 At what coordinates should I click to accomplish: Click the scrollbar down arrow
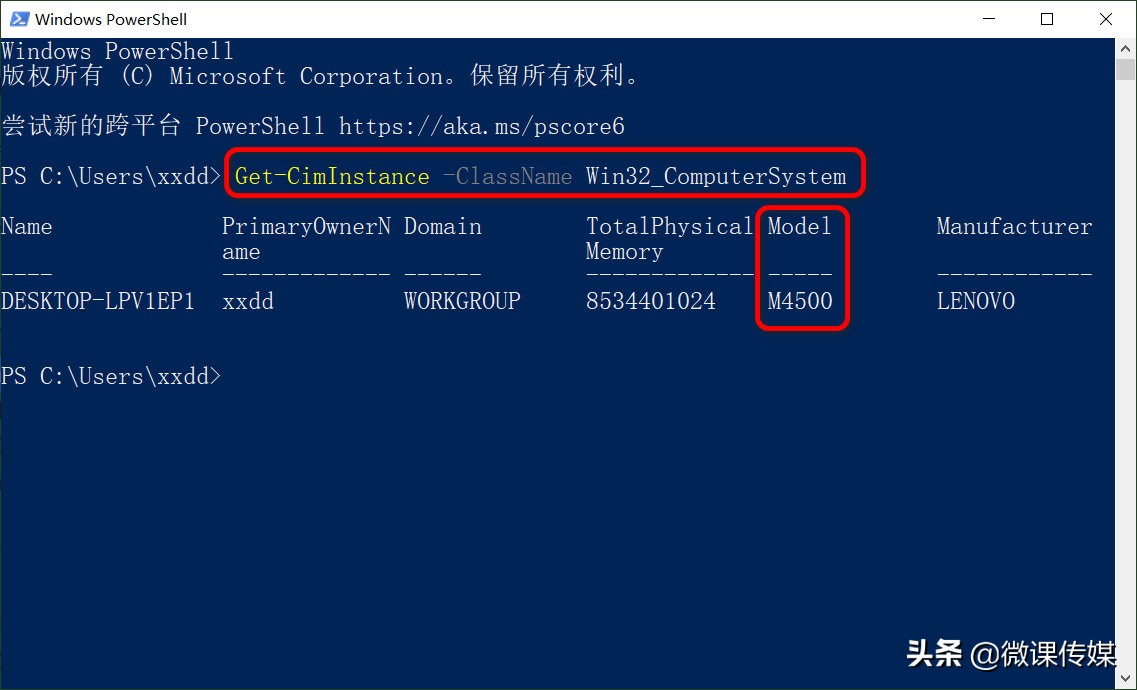[x=1125, y=679]
